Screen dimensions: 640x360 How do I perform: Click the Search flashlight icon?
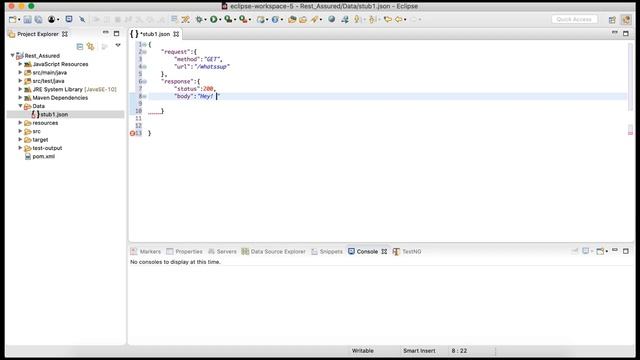pyautogui.click(x=314, y=19)
